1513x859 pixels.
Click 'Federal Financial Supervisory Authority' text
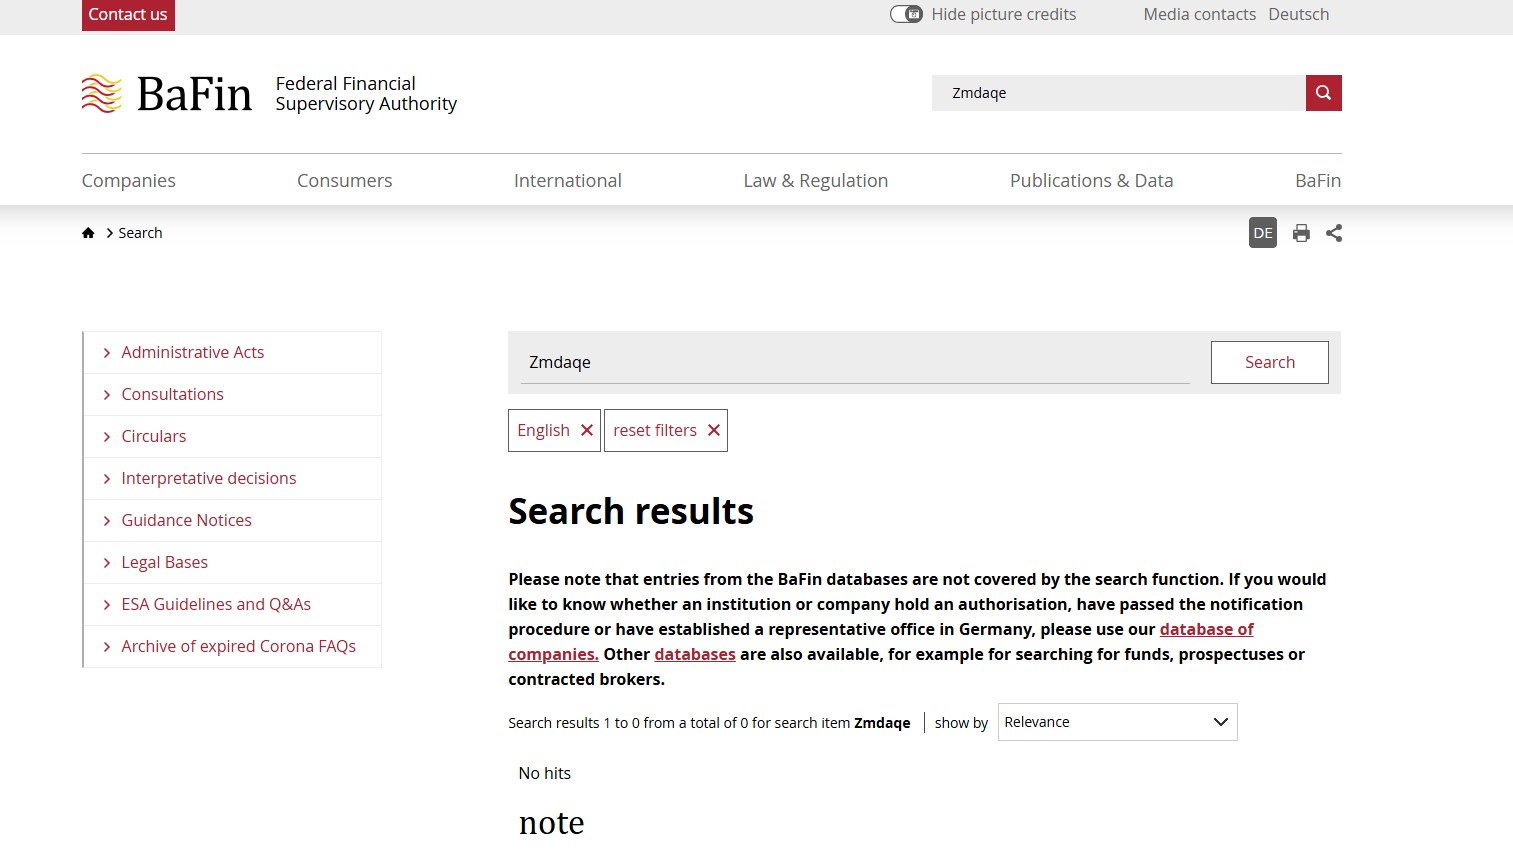366,94
